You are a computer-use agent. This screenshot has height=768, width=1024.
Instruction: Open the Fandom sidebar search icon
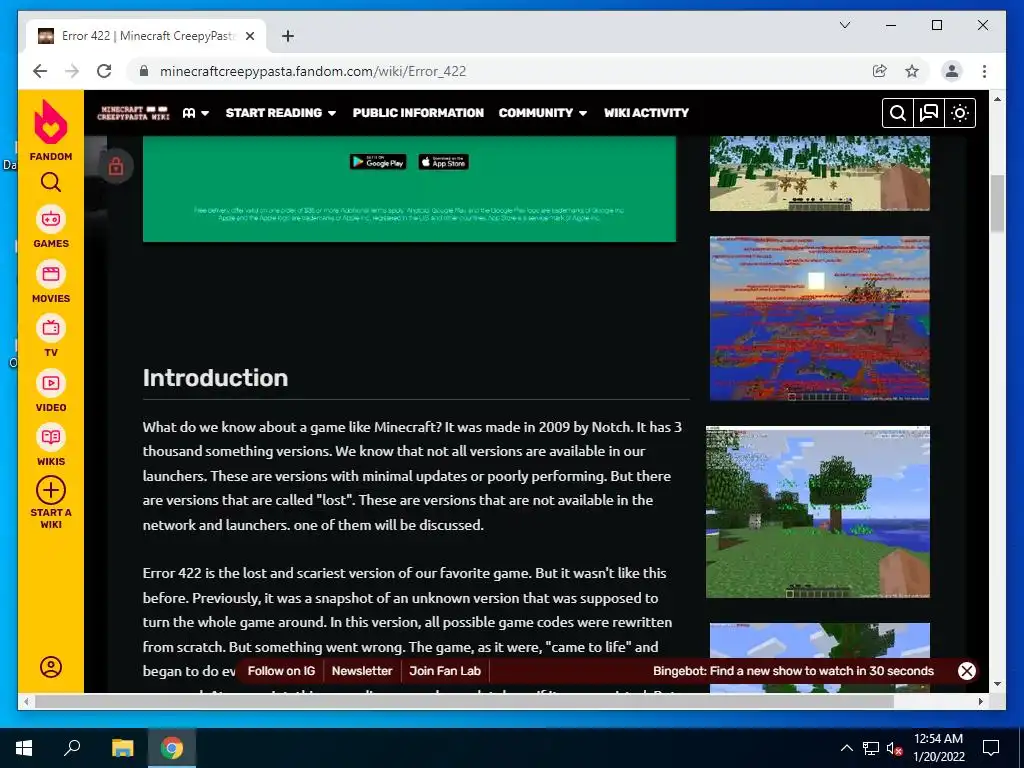(51, 182)
